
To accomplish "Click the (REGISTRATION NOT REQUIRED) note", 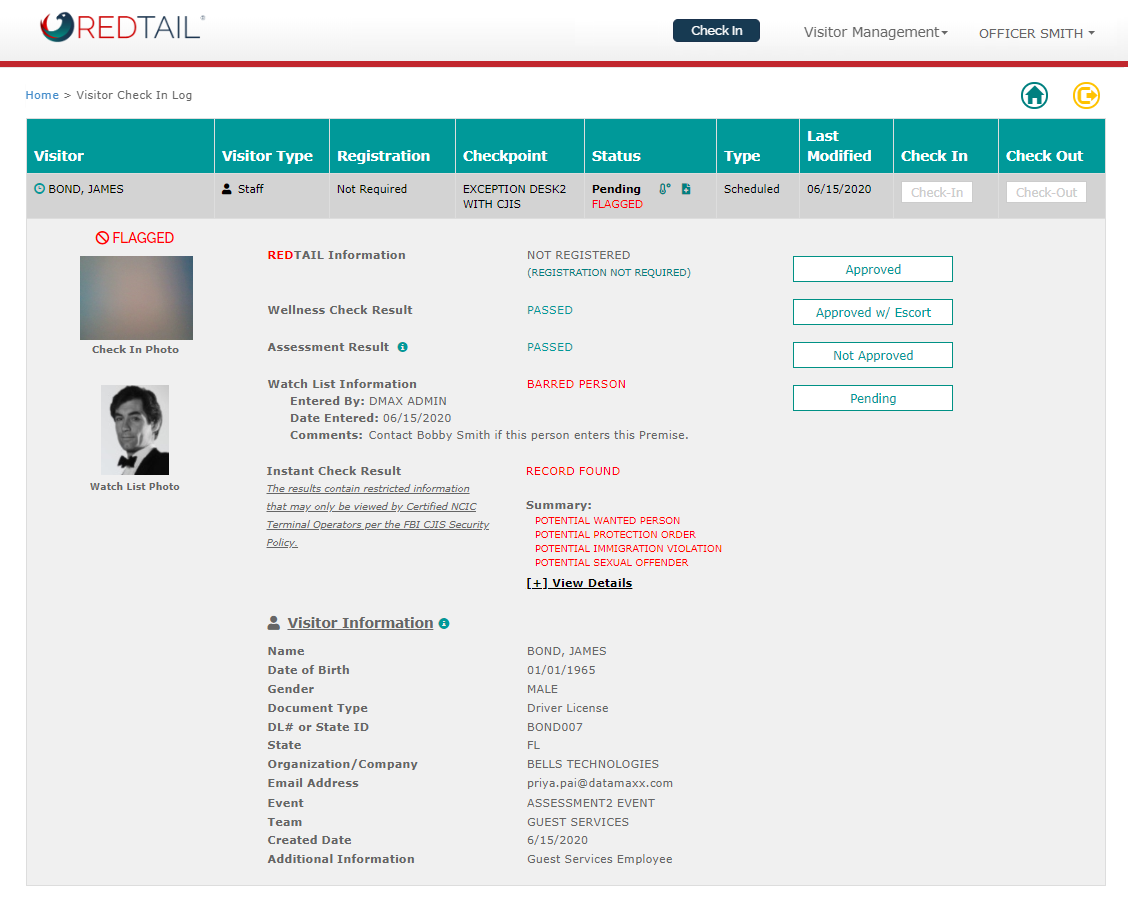I will [x=609, y=273].
